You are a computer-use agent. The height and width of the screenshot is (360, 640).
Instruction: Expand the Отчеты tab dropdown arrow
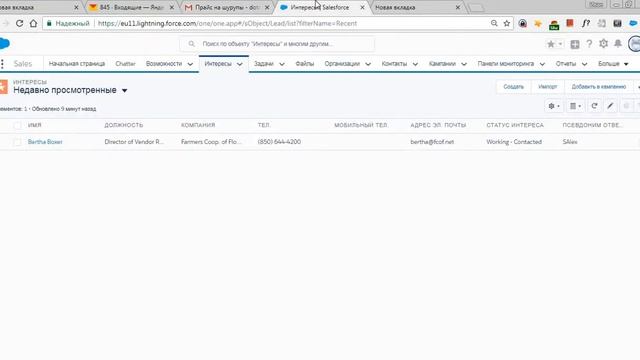tap(584, 64)
